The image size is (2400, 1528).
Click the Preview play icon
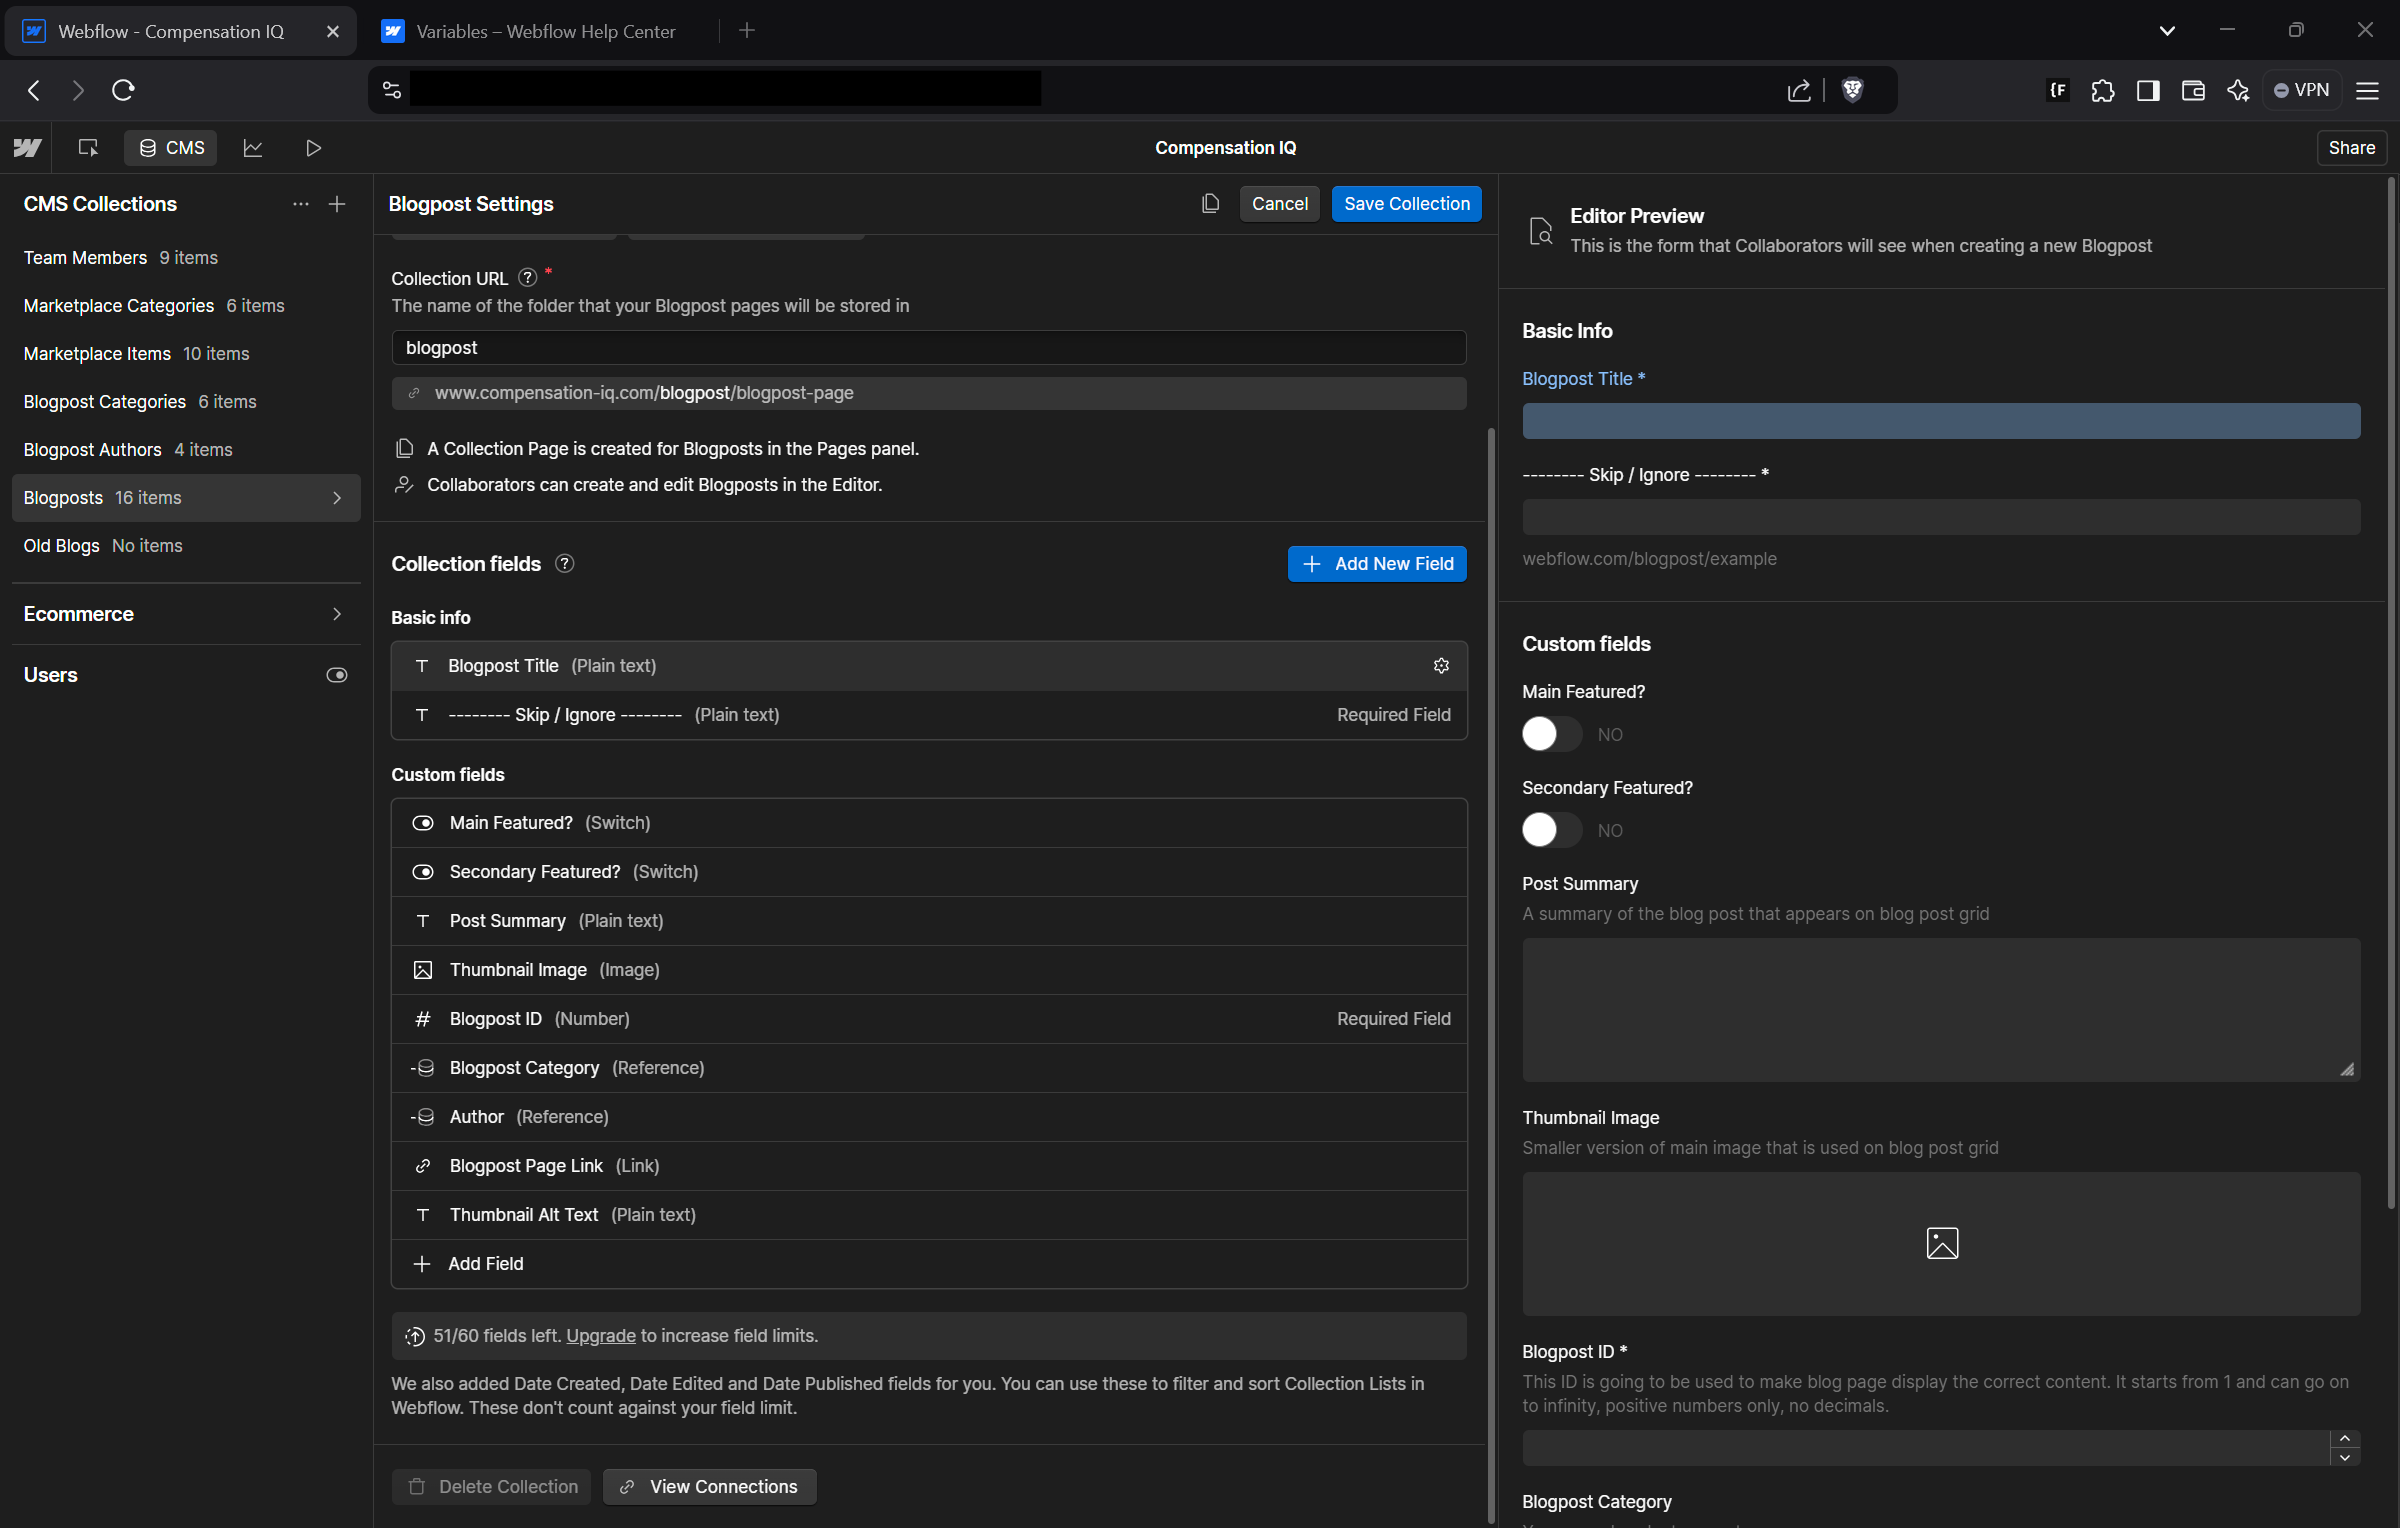[x=313, y=148]
